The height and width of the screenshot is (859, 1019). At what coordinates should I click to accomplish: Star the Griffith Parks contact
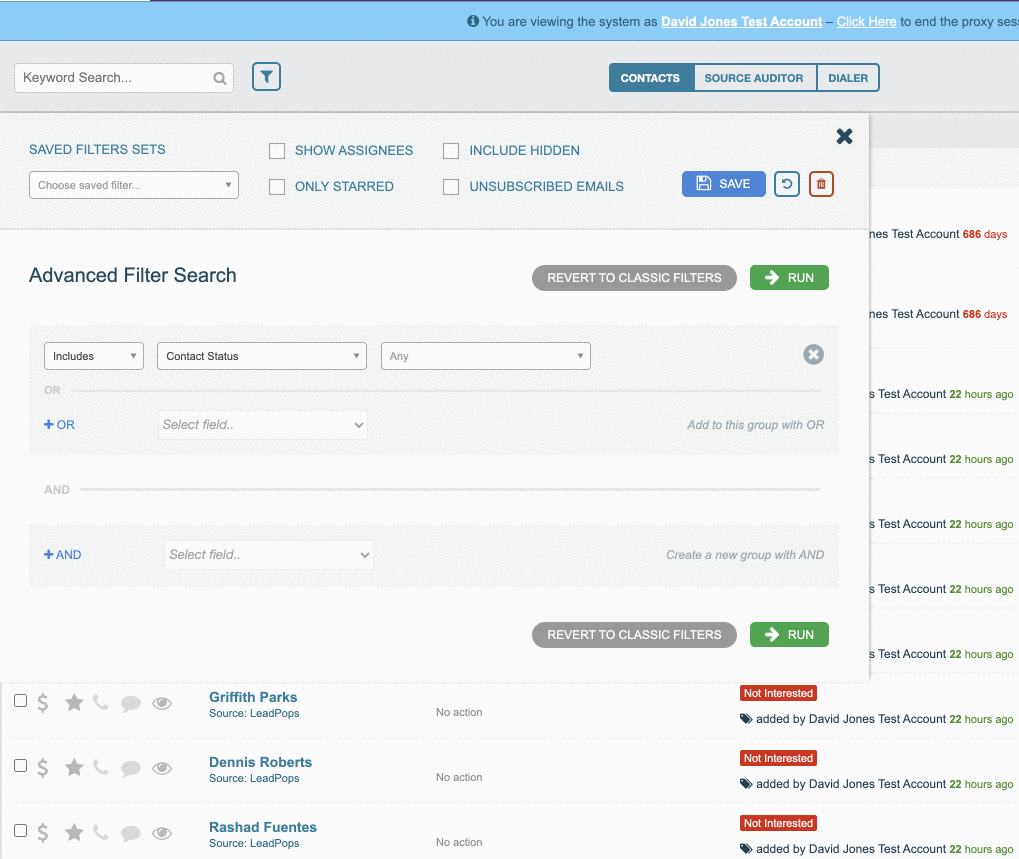click(x=74, y=703)
